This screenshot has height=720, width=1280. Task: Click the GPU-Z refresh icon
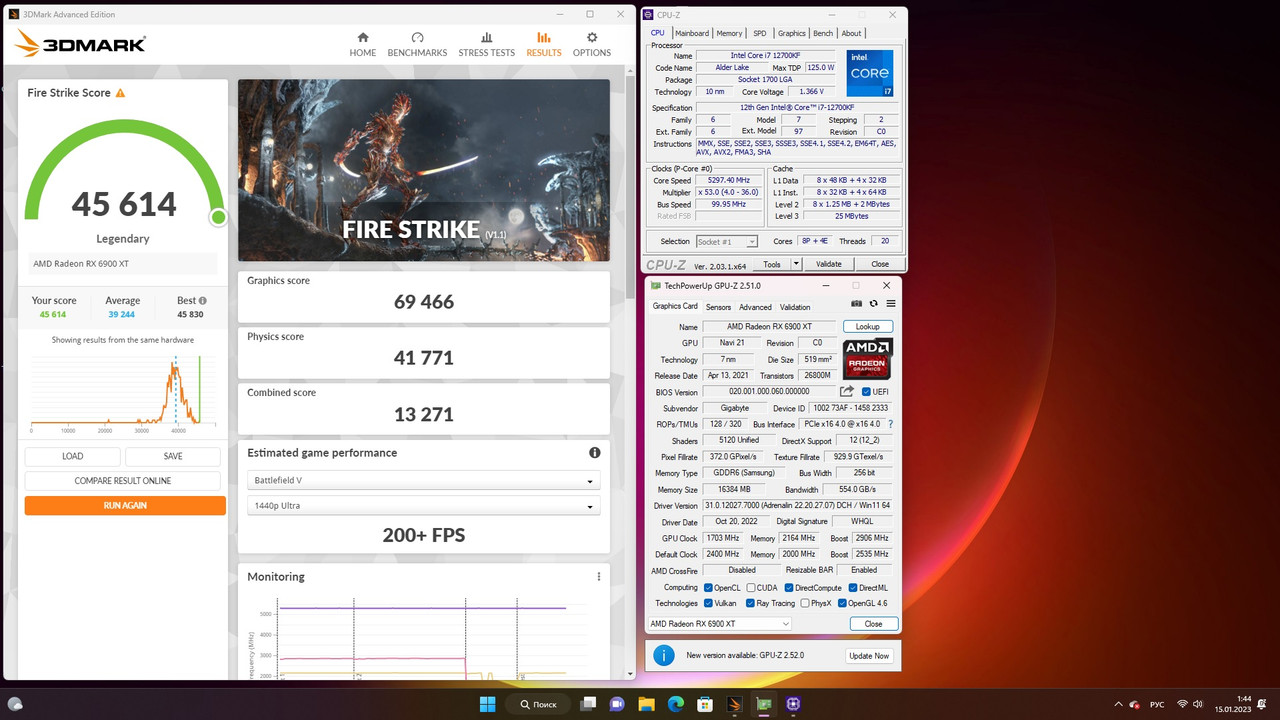pyautogui.click(x=873, y=304)
